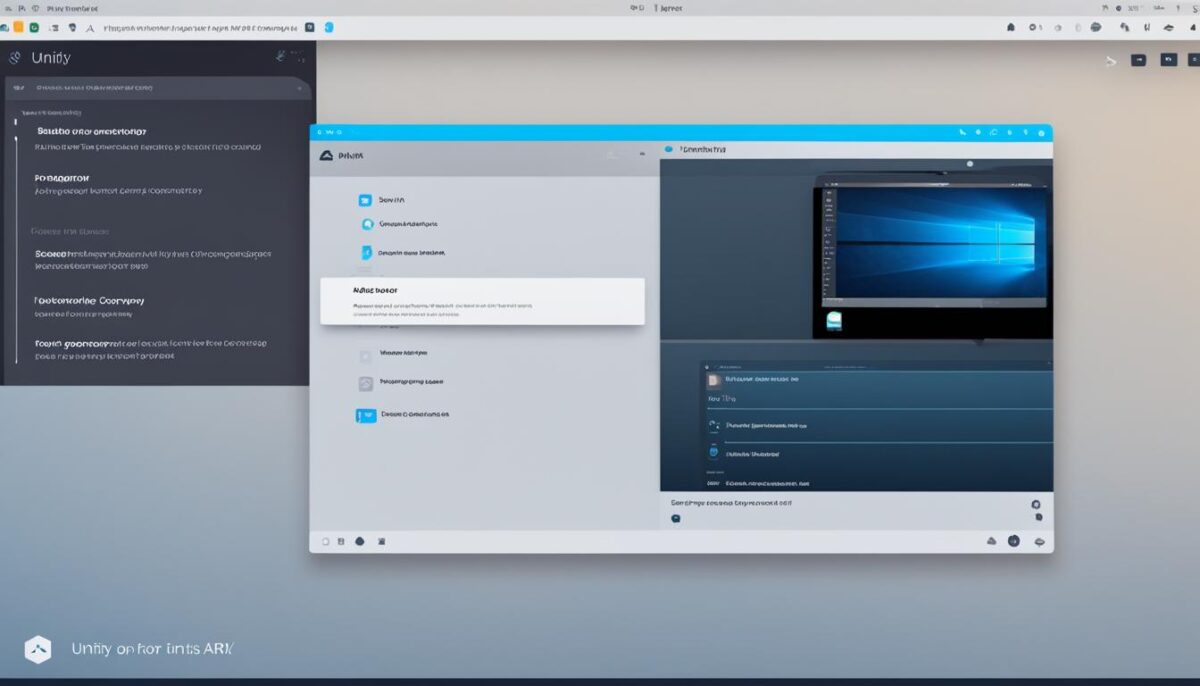Click the document icon in the dark preview list
This screenshot has height=686, width=1200.
point(714,380)
